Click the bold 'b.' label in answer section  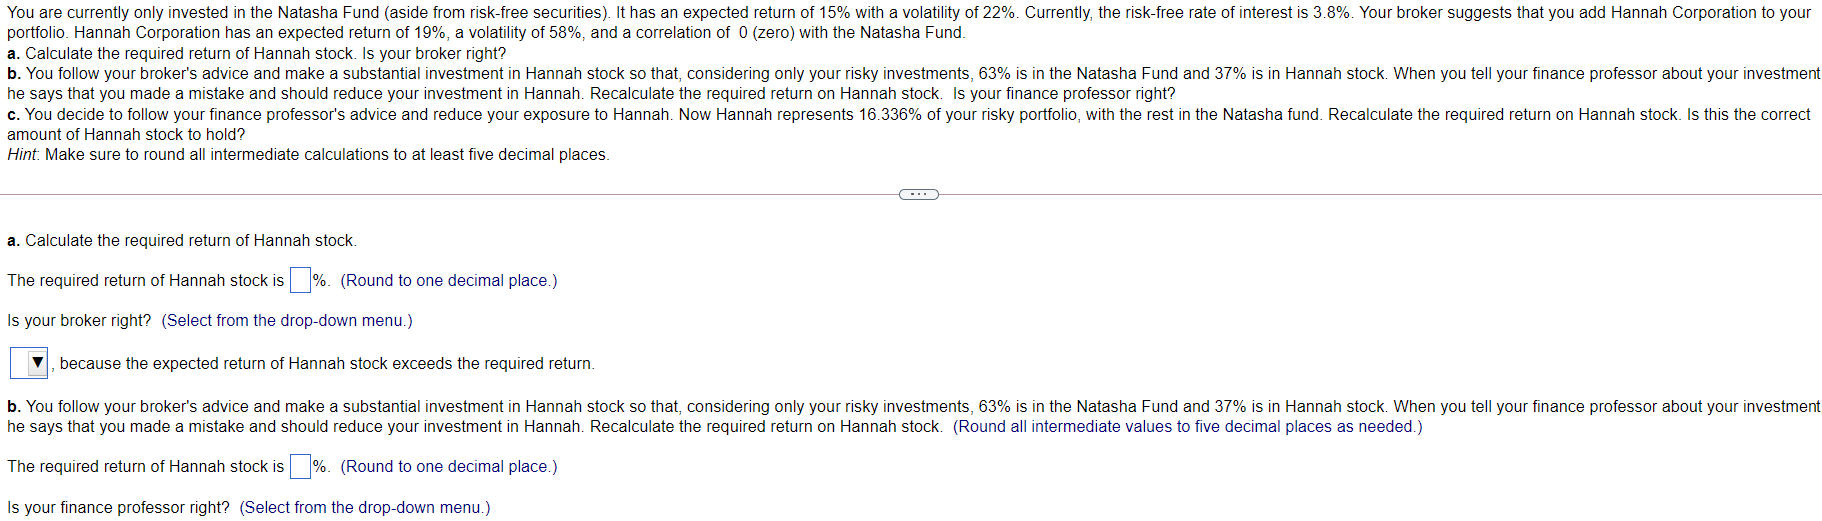pyautogui.click(x=14, y=407)
